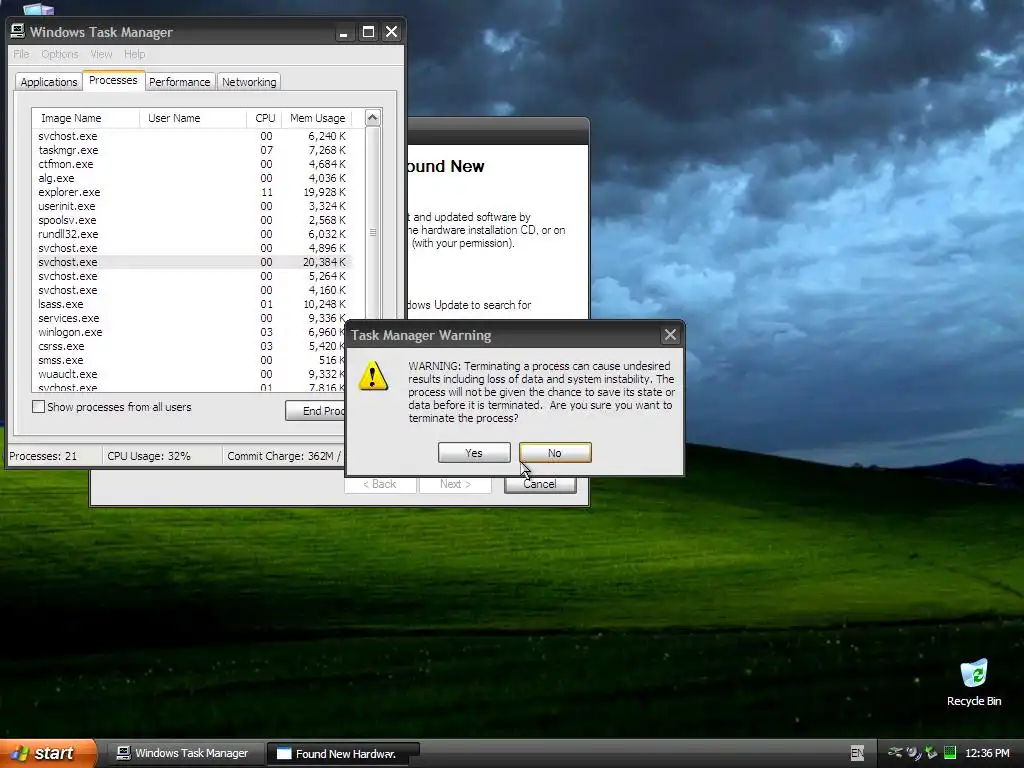Select the explorer.exe process

[191, 192]
